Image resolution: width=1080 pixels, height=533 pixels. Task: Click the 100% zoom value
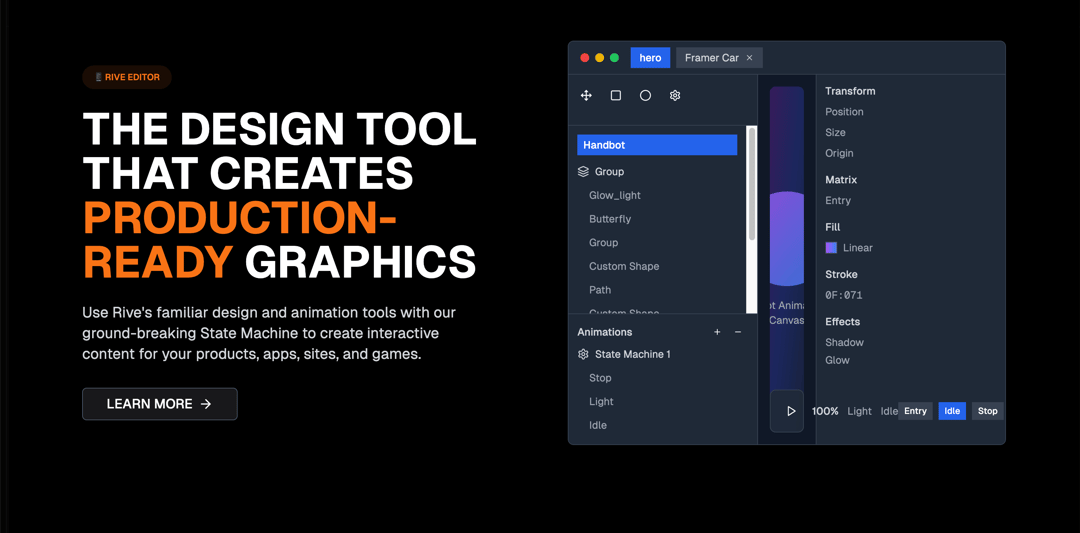point(825,411)
